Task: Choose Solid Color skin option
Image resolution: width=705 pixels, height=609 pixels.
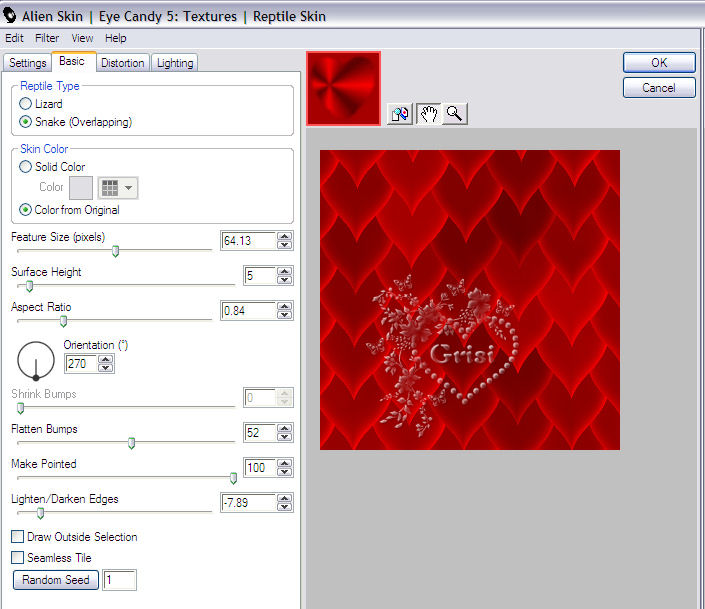Action: (26, 167)
